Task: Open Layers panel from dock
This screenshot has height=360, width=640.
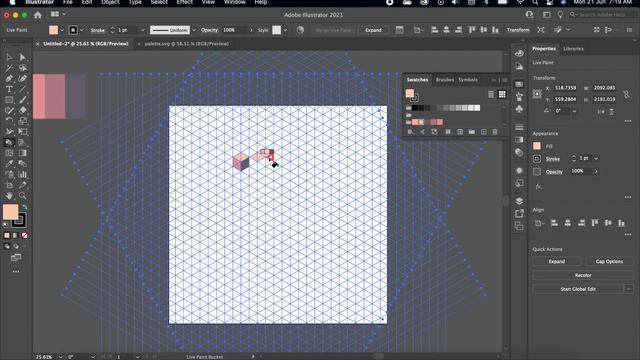Action: (x=519, y=201)
